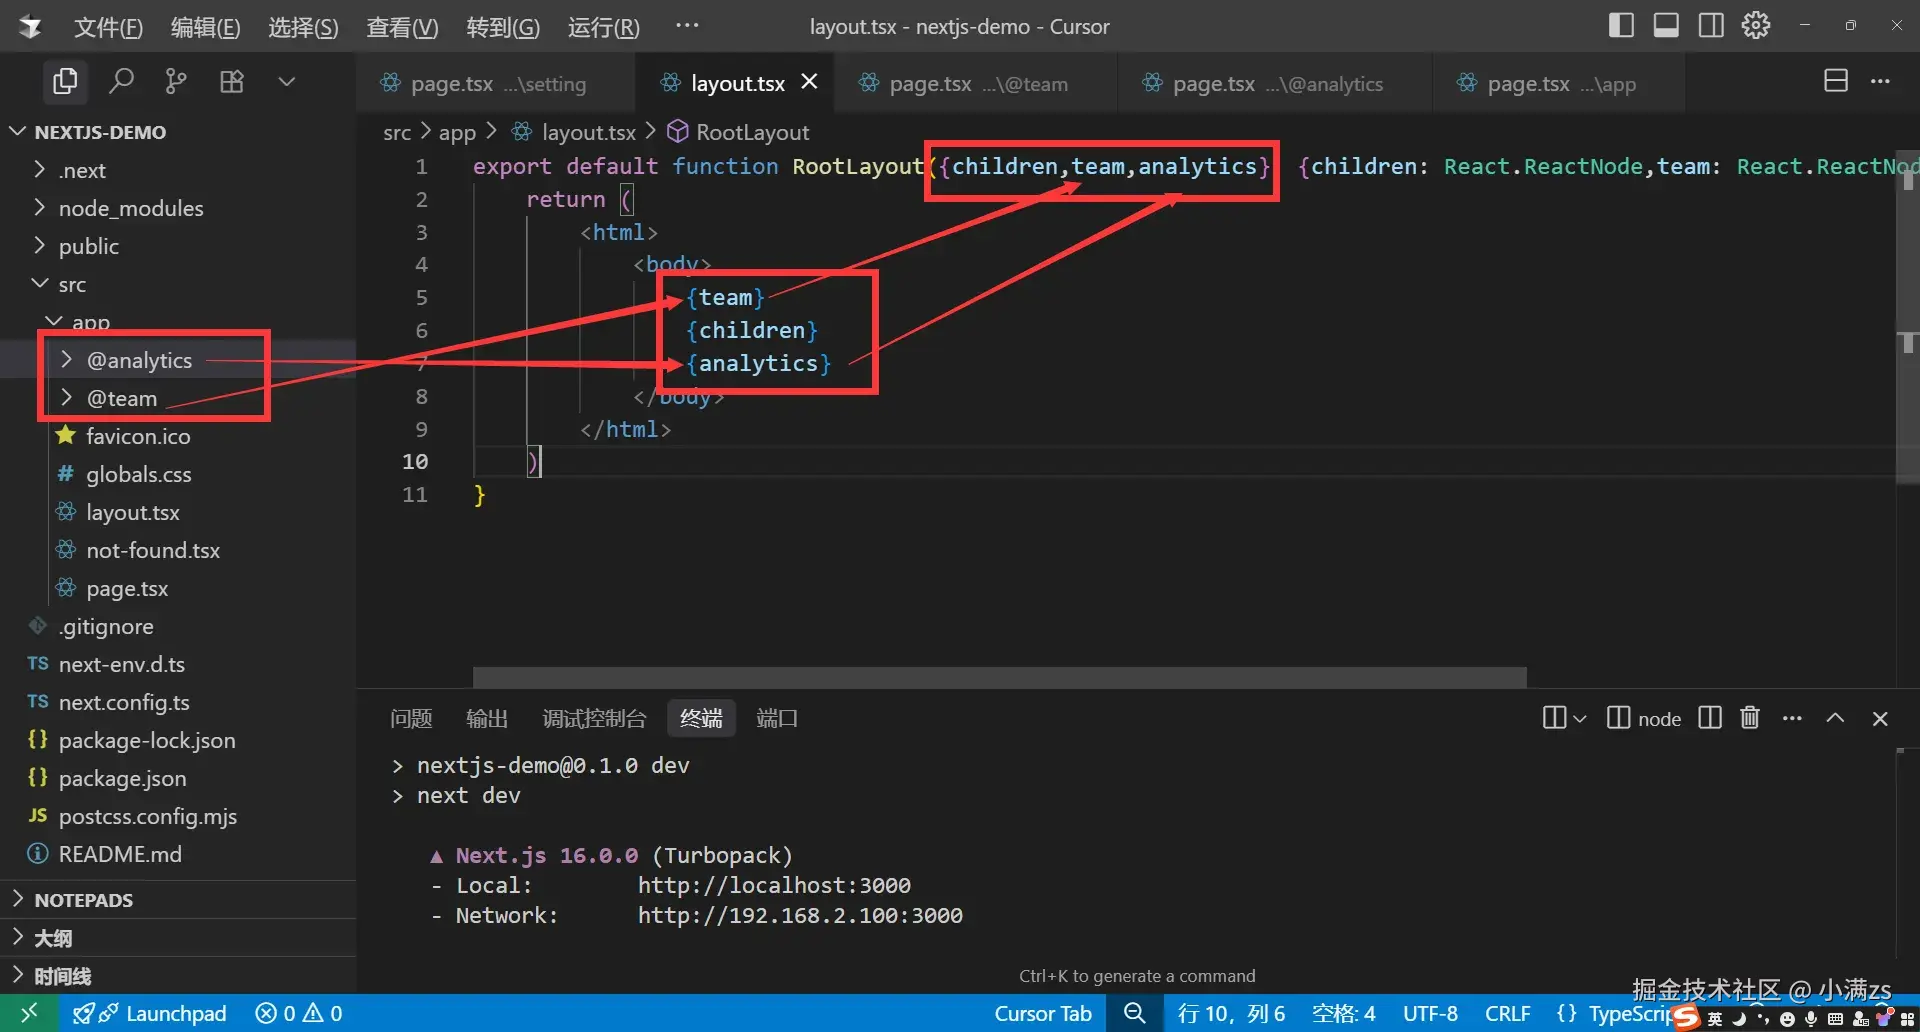Kill terminal with the trash icon
The width and height of the screenshot is (1920, 1032).
(1749, 718)
